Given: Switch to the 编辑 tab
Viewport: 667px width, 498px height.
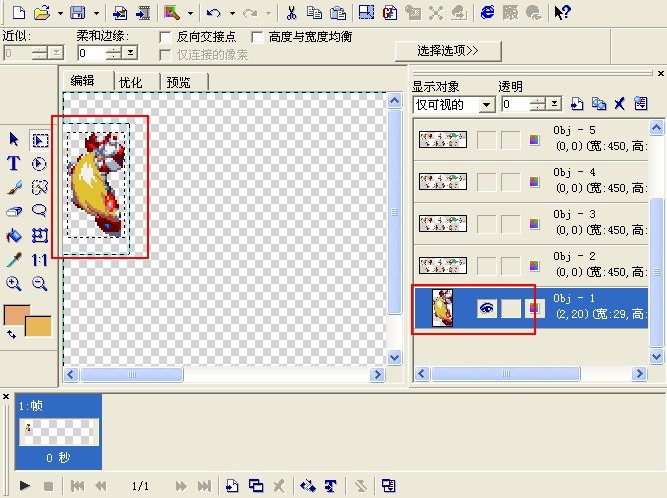Looking at the screenshot, I should click(x=83, y=80).
